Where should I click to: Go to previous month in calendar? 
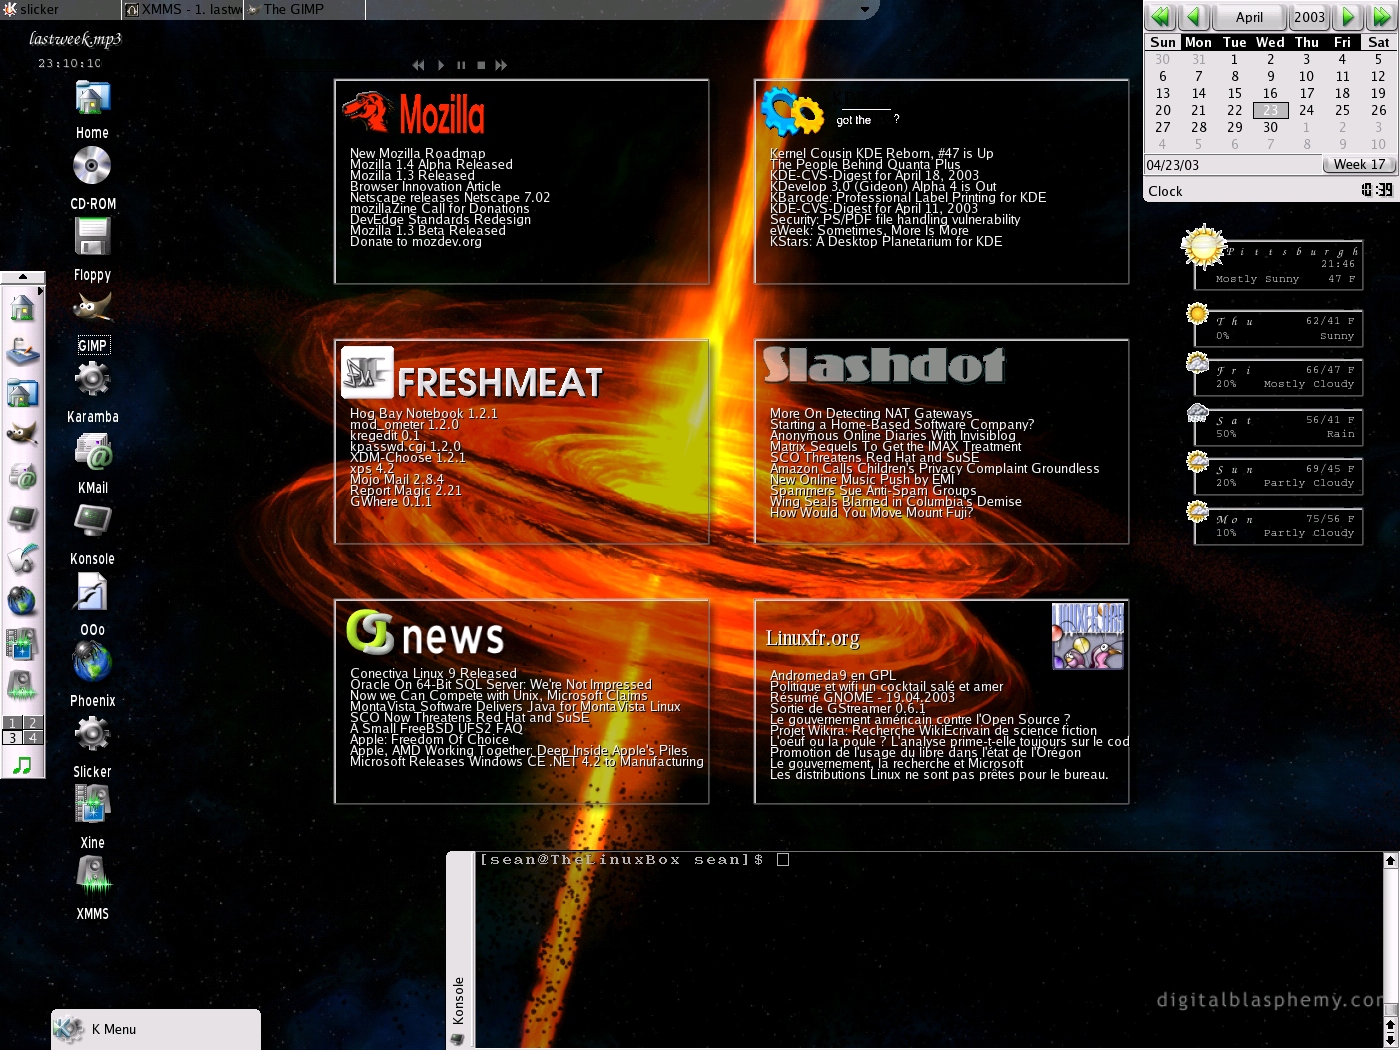click(1194, 17)
